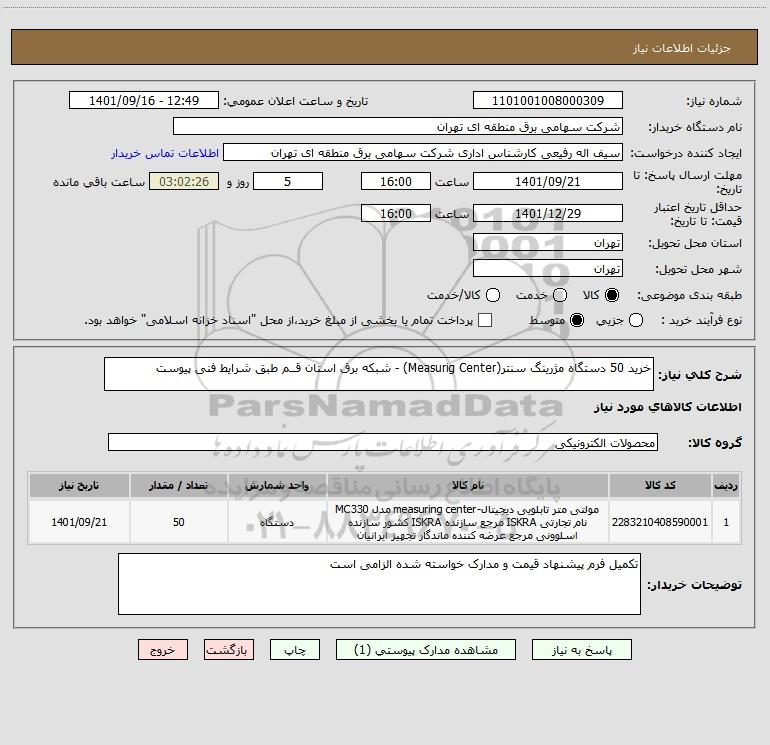Click the شهر محل تحویل field
This screenshot has height=745, width=770.
pyautogui.click(x=548, y=268)
